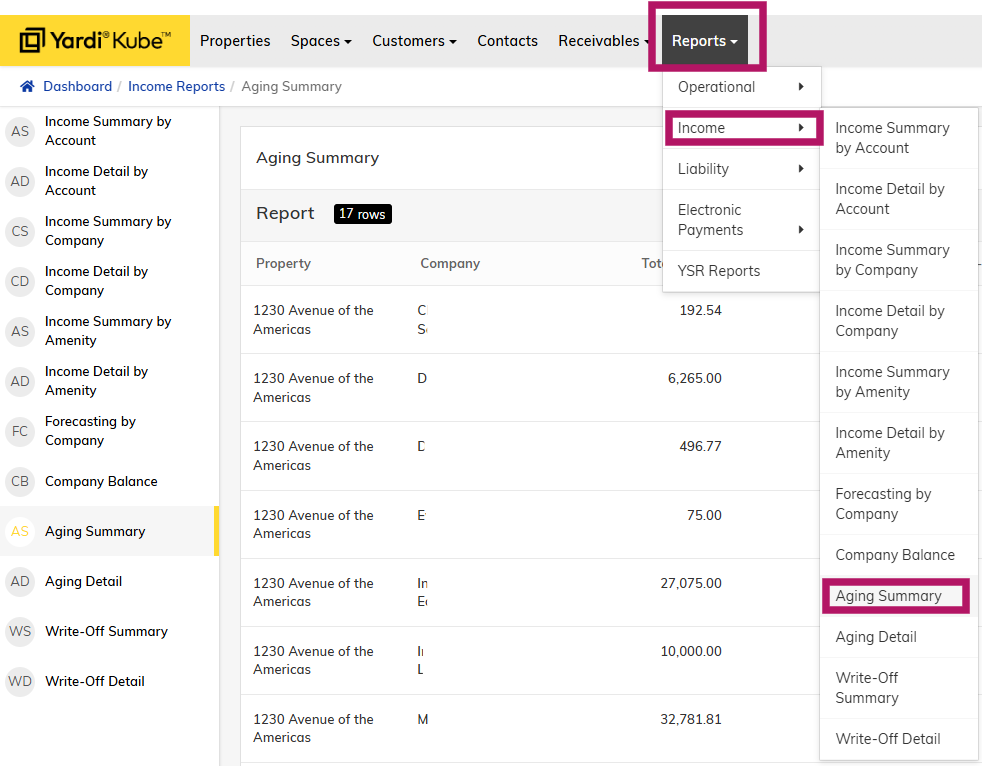Choose Aging Detail from Income submenu
Viewport: 982px width, 766px height.
point(876,637)
